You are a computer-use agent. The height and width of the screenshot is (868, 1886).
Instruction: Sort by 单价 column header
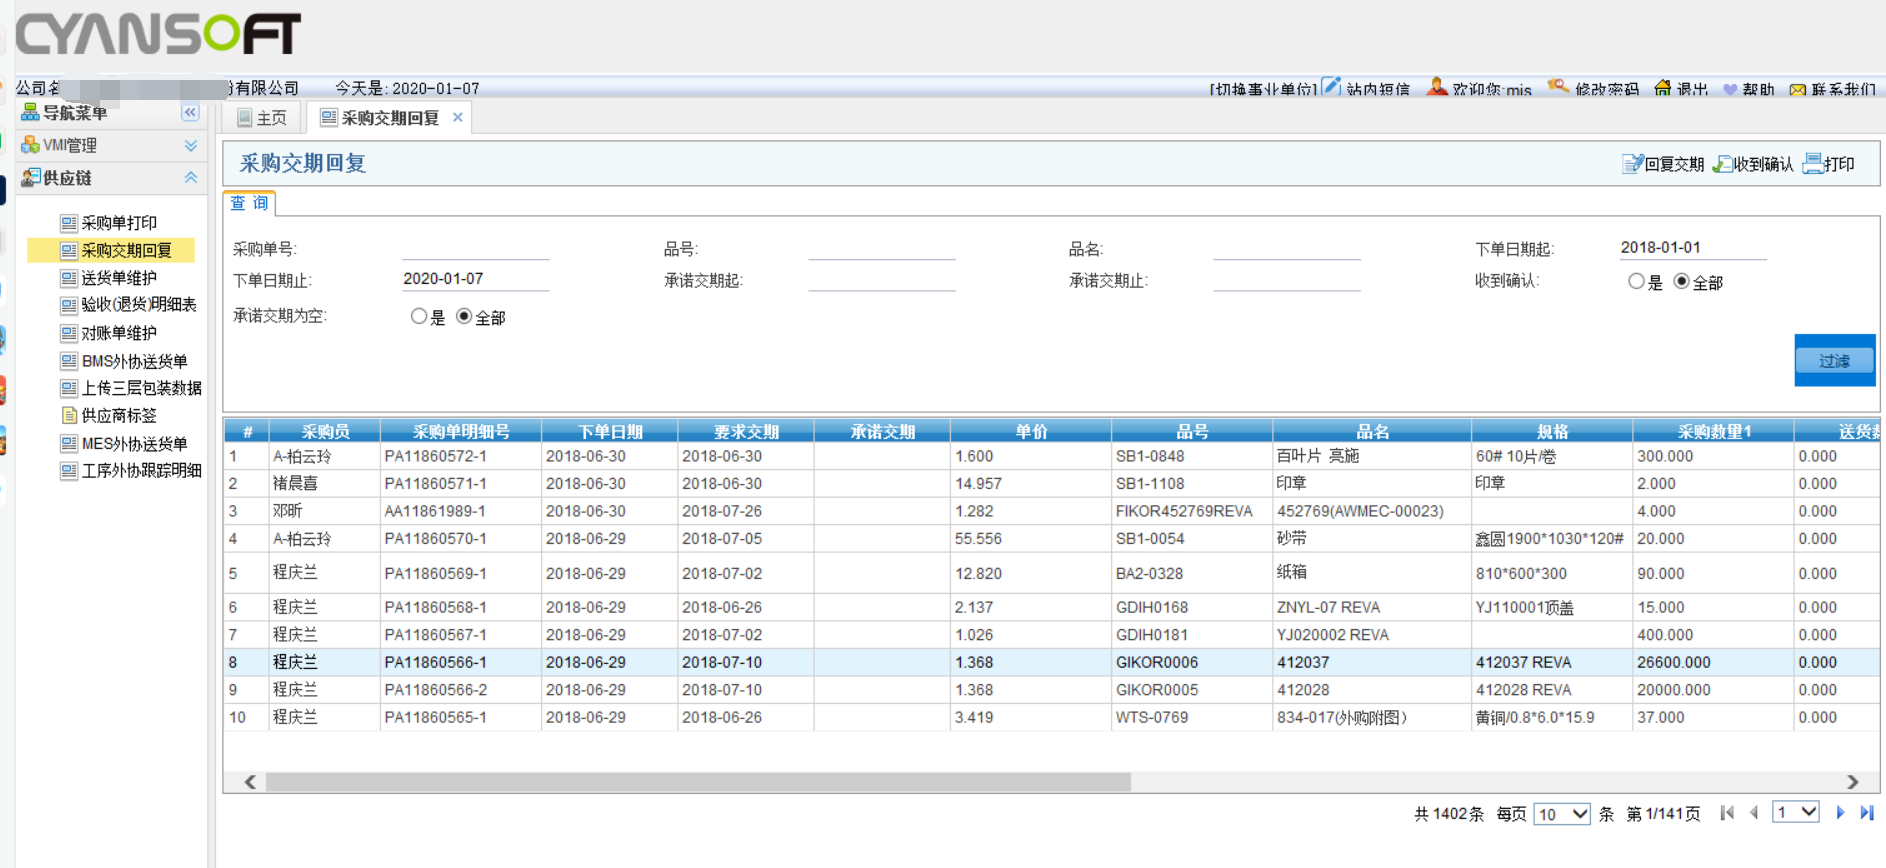[1031, 431]
